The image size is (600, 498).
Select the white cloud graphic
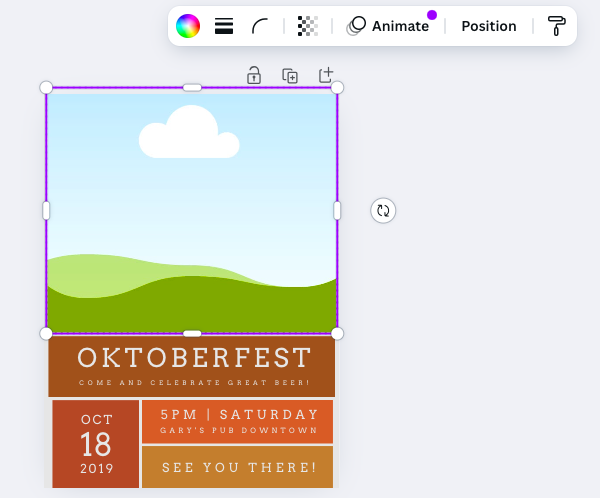coord(189,132)
